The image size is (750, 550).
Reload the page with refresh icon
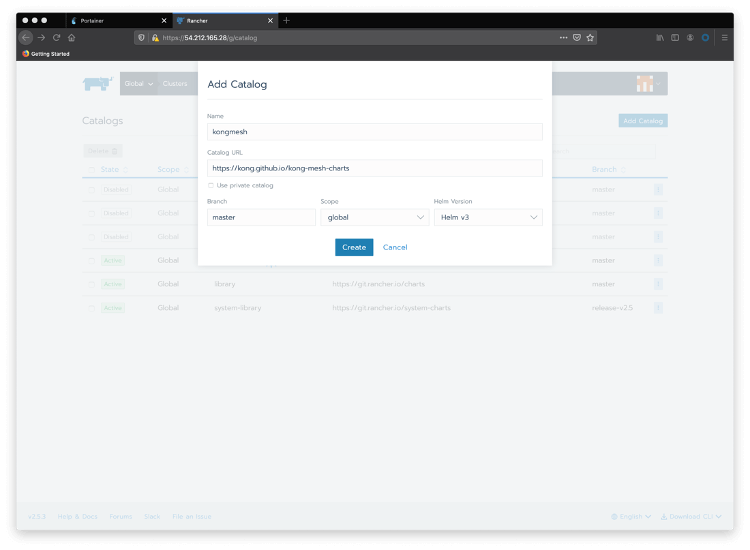tap(56, 37)
